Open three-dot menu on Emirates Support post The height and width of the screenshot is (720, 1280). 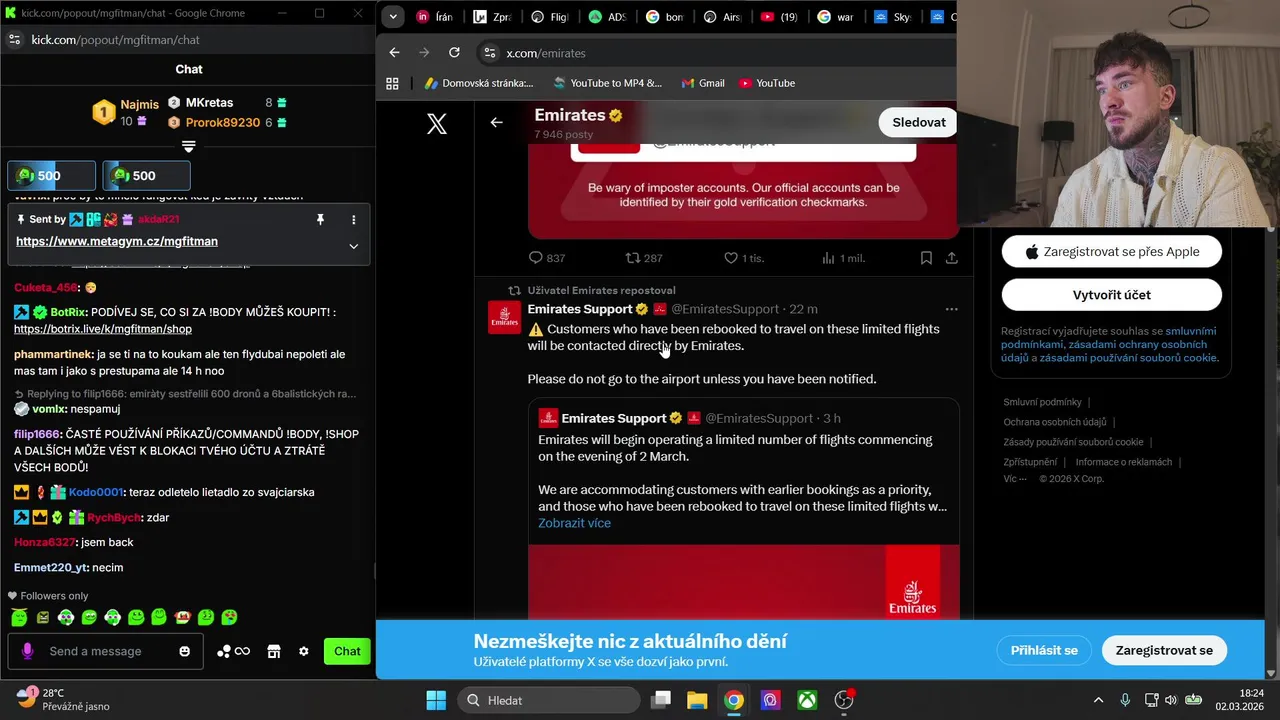point(951,309)
